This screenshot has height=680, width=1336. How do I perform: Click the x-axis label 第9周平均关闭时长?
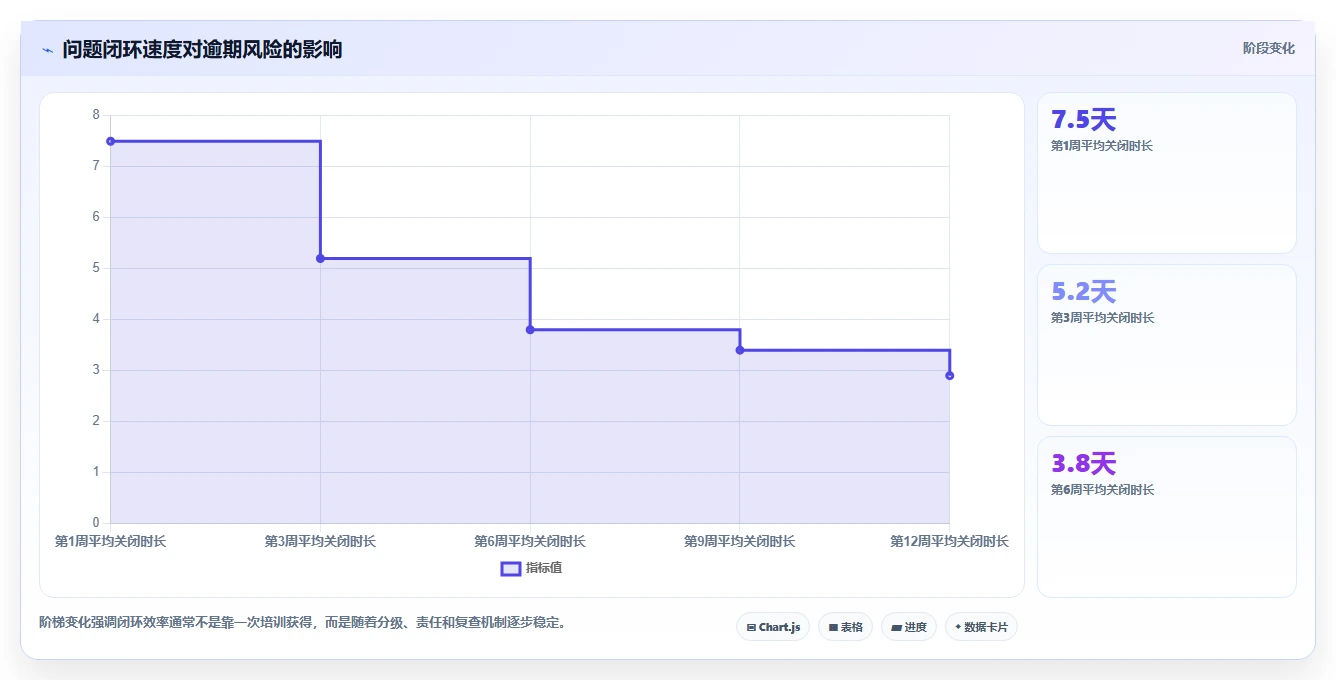click(x=740, y=541)
